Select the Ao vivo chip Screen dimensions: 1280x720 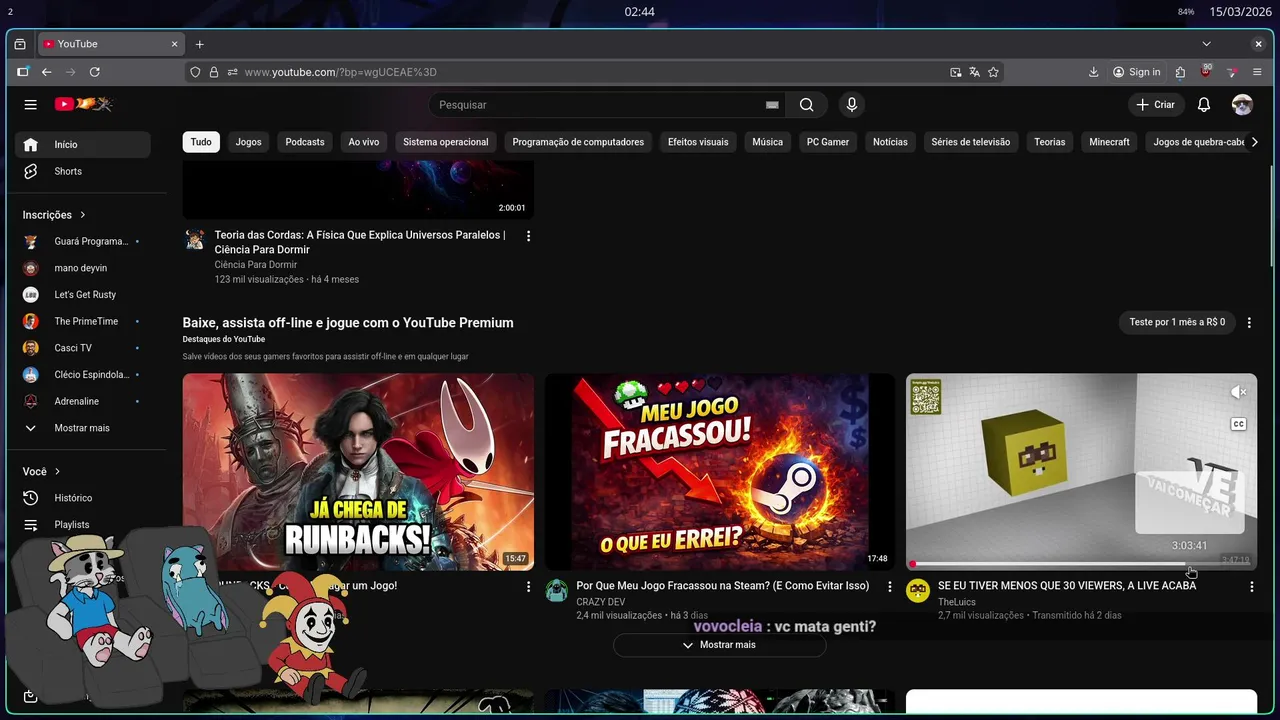[x=364, y=142]
